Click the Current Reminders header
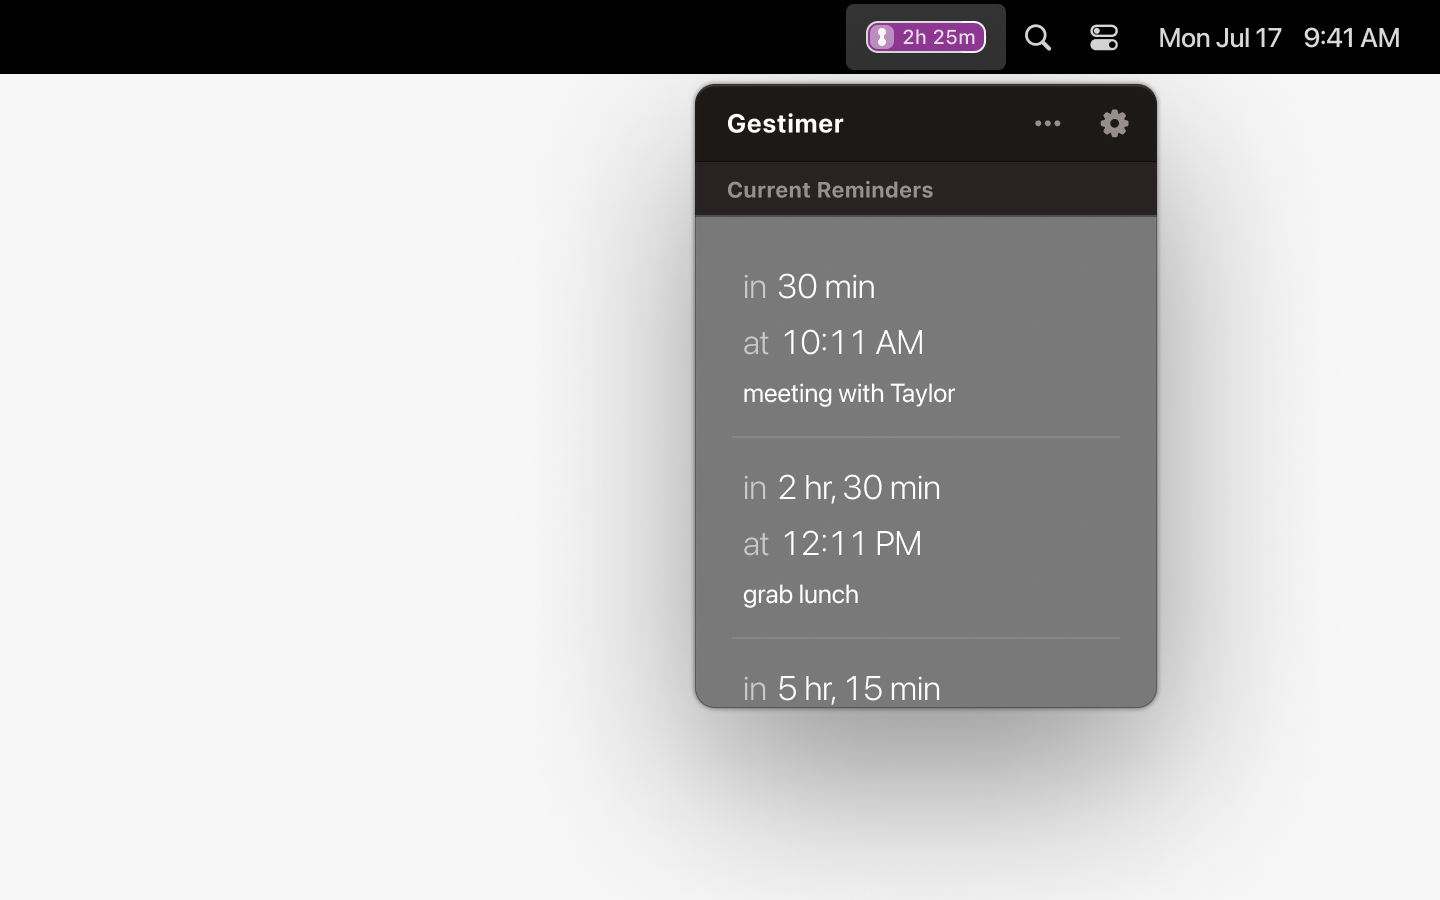Viewport: 1440px width, 900px height. (x=830, y=190)
